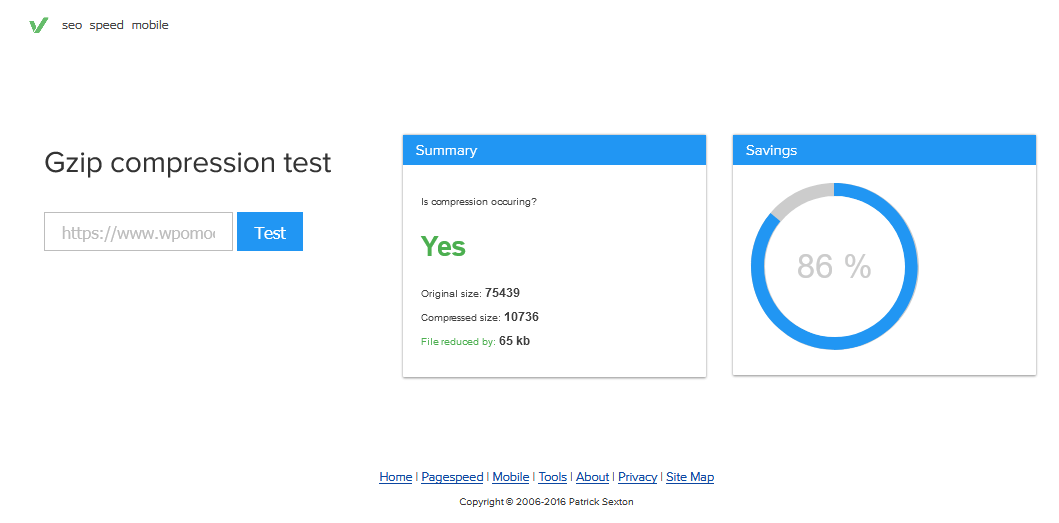Open the speed menu item
The height and width of the screenshot is (523, 1059).
[107, 25]
